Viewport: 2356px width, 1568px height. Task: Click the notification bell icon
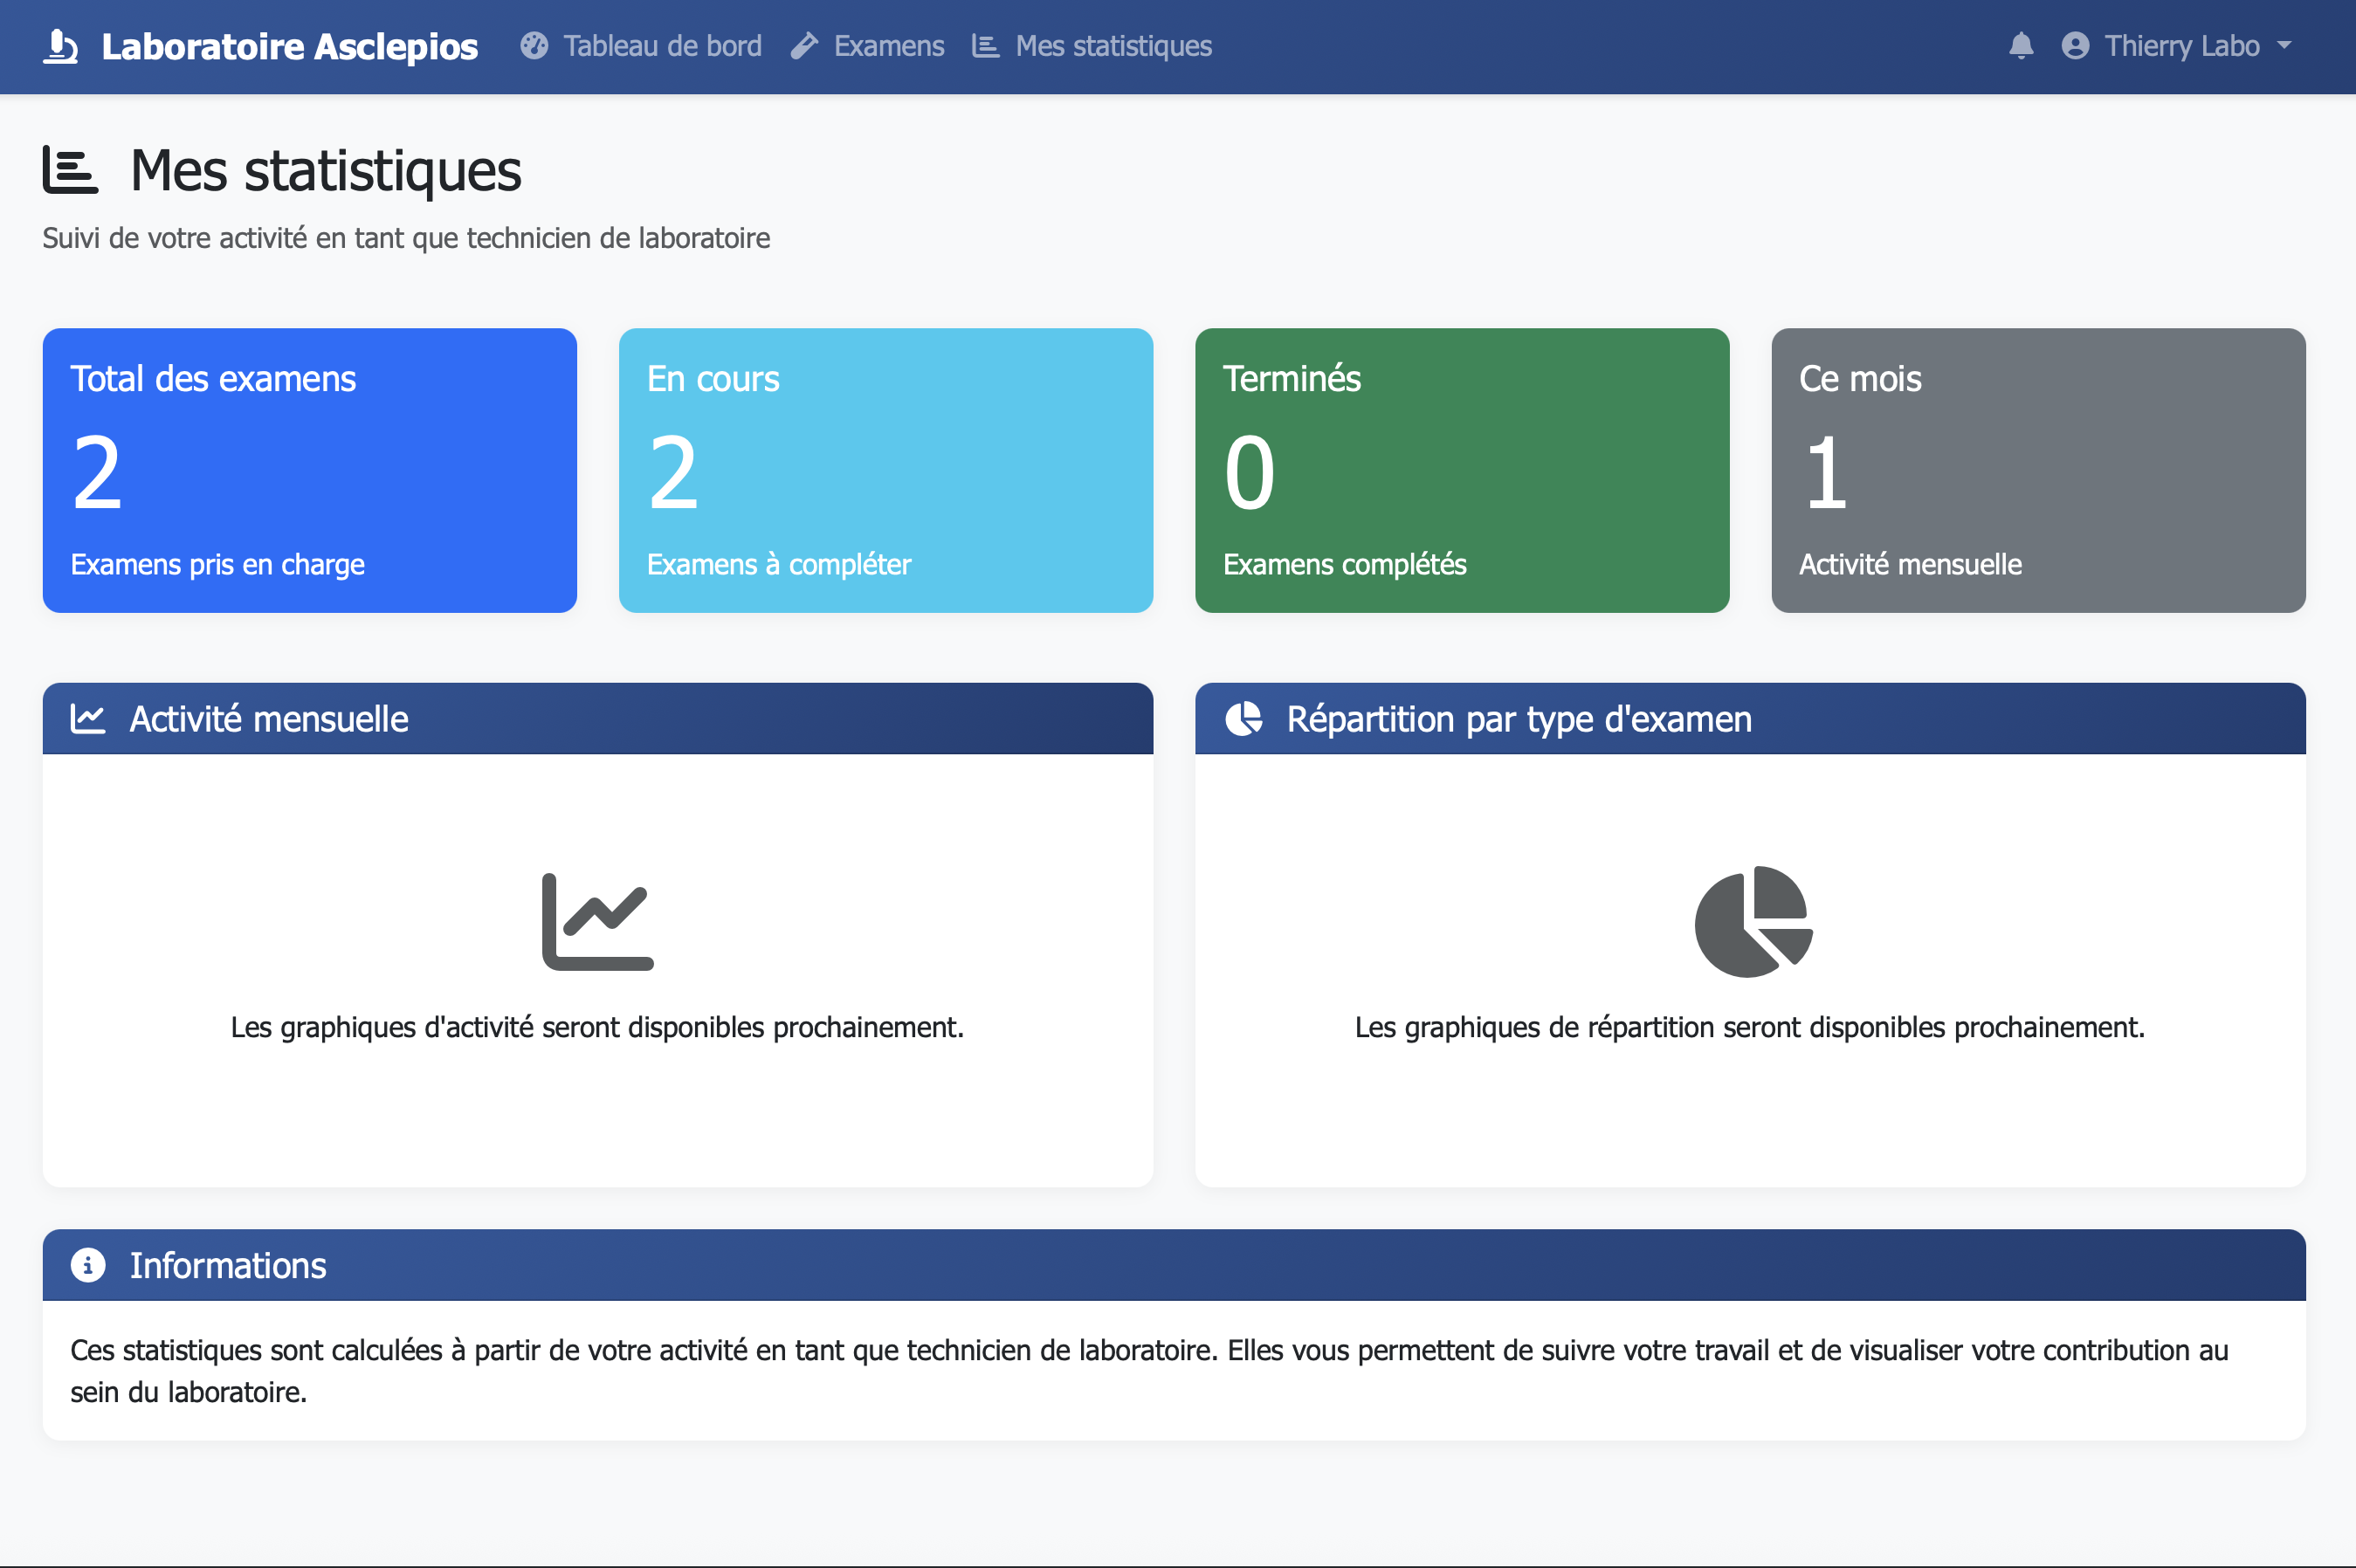pos(2021,46)
